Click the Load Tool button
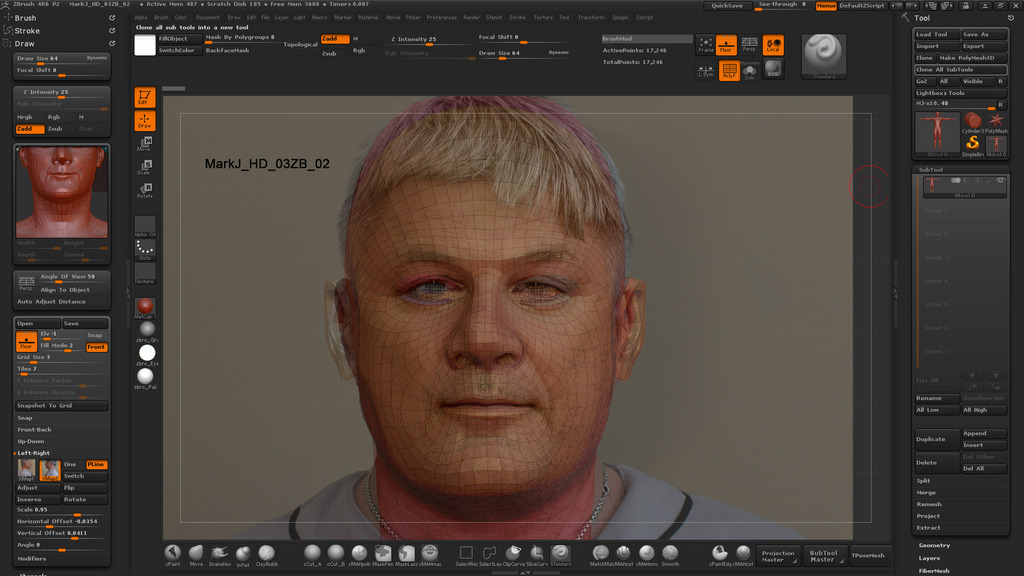 936,35
